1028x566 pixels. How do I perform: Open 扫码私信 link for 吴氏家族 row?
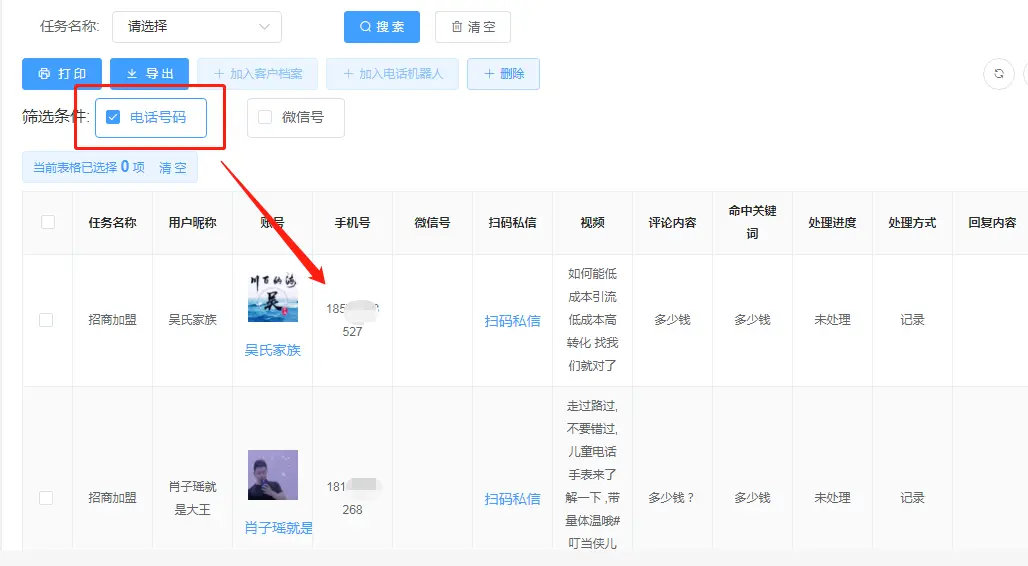512,321
